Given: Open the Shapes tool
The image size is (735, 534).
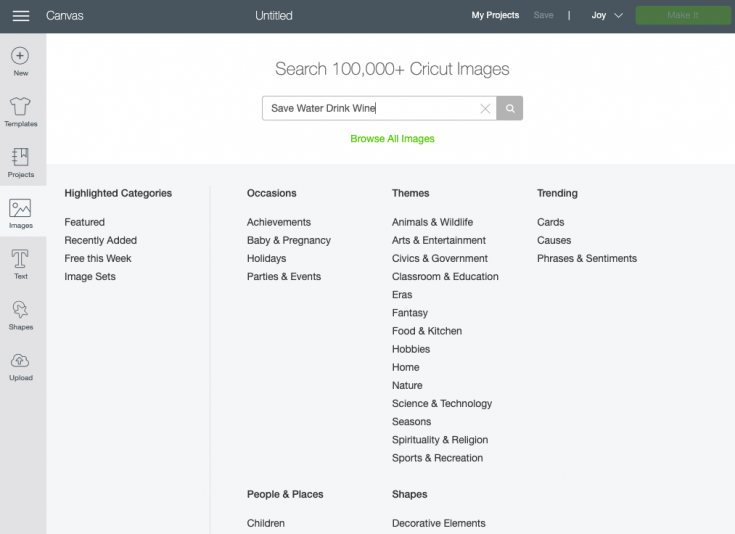Looking at the screenshot, I should (21, 315).
